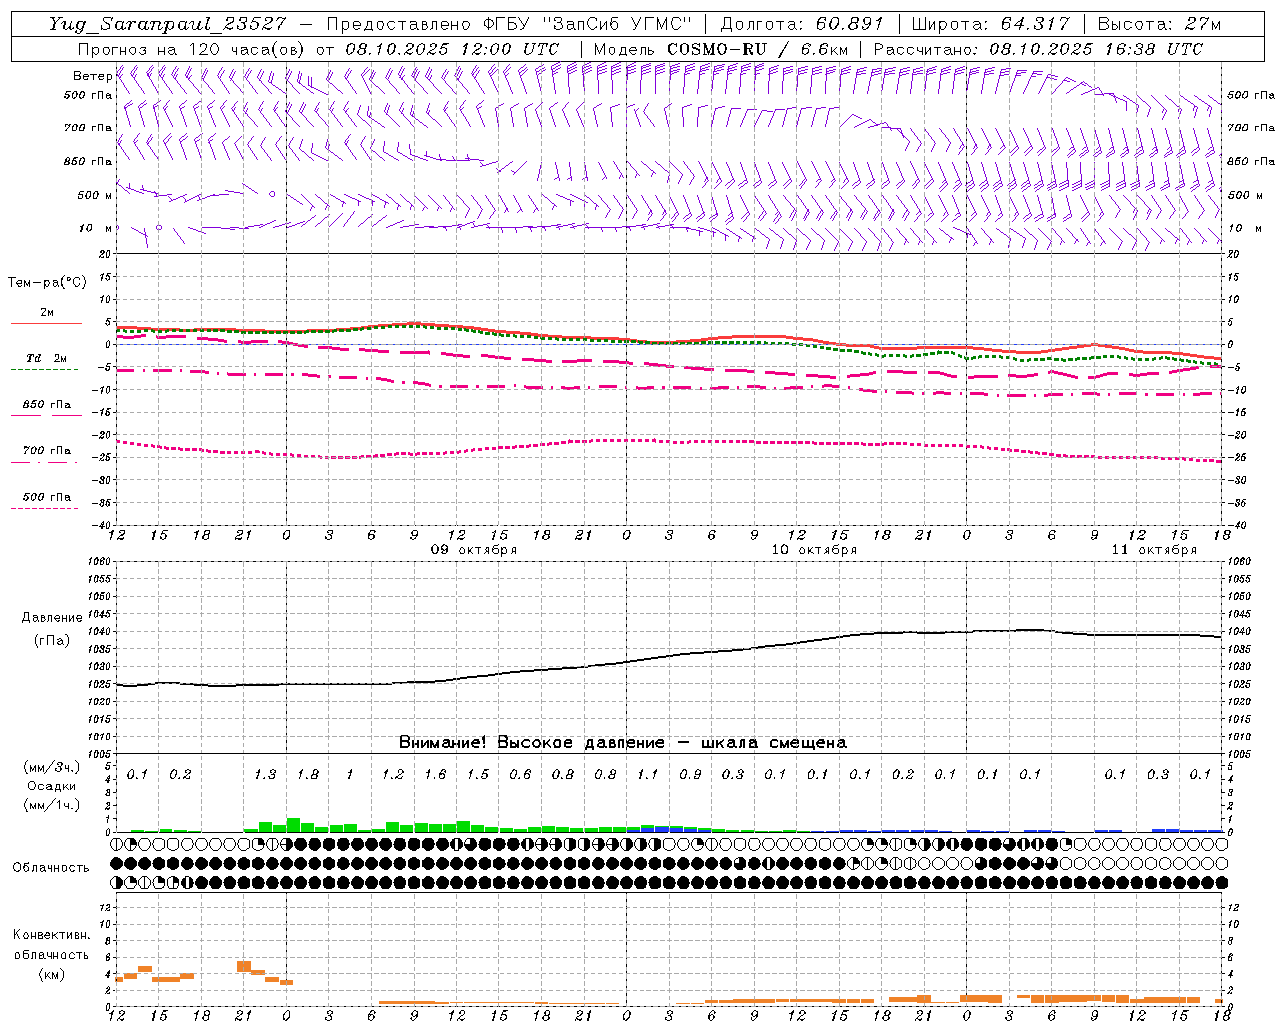Select the model label COSMO-RU / 6.6км
This screenshot has width=1280, height=1024.
point(758,49)
